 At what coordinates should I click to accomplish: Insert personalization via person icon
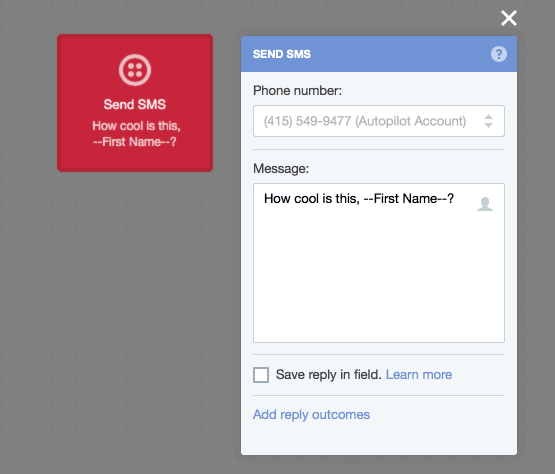point(485,204)
